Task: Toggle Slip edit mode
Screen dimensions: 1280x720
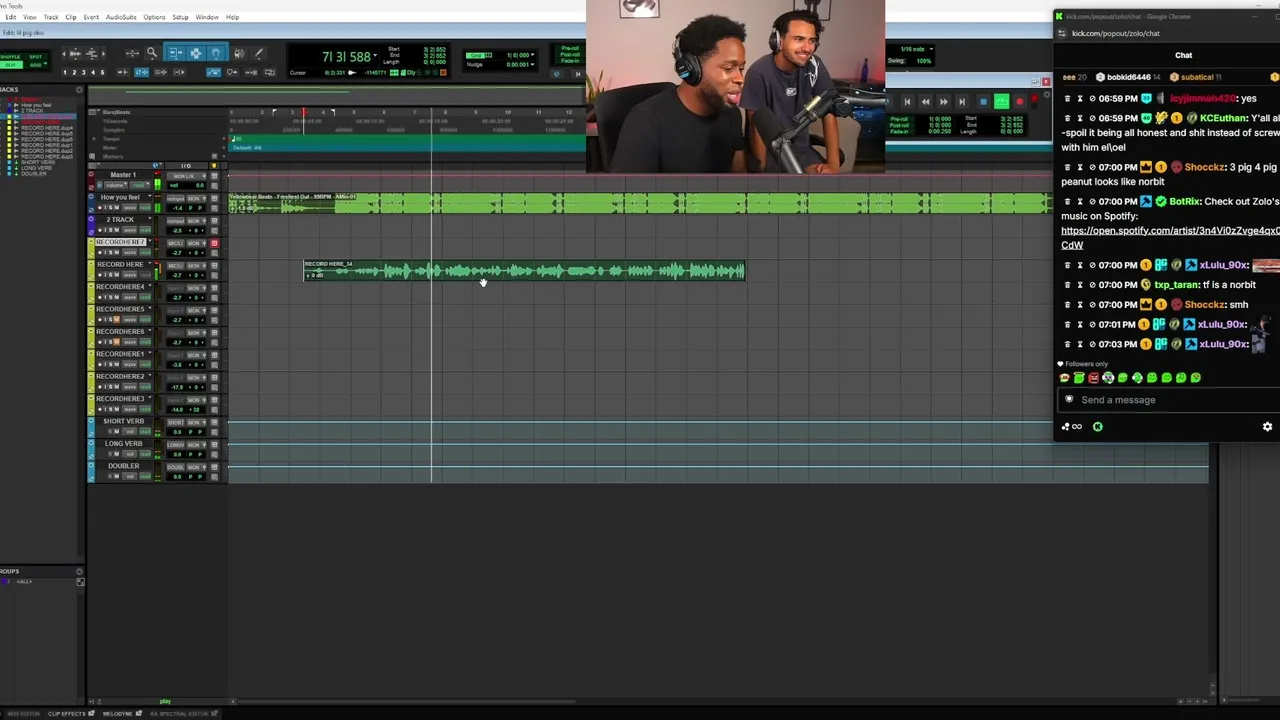Action: pos(9,64)
